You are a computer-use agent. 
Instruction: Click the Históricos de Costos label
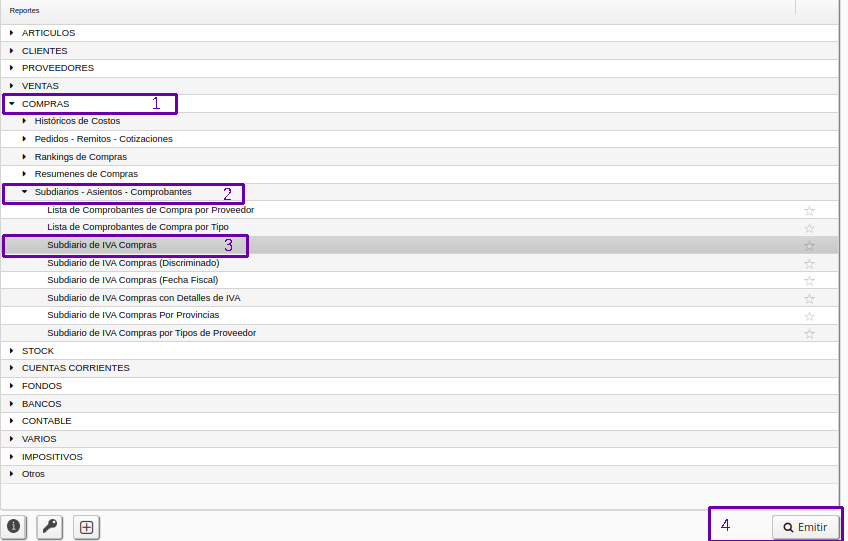point(77,121)
